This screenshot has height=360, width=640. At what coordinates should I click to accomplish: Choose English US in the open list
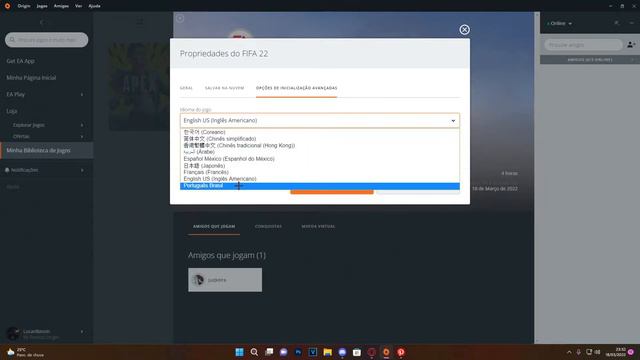click(x=320, y=179)
